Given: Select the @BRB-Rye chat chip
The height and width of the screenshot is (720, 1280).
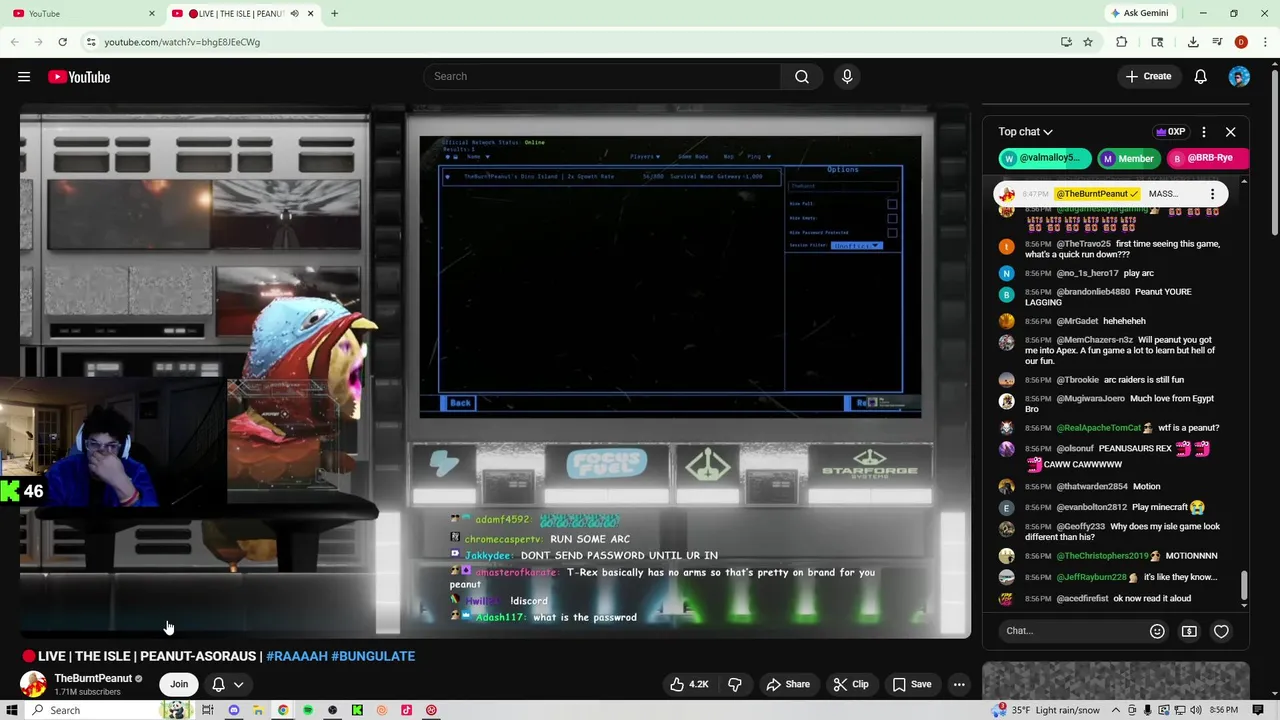Looking at the screenshot, I should point(1207,158).
